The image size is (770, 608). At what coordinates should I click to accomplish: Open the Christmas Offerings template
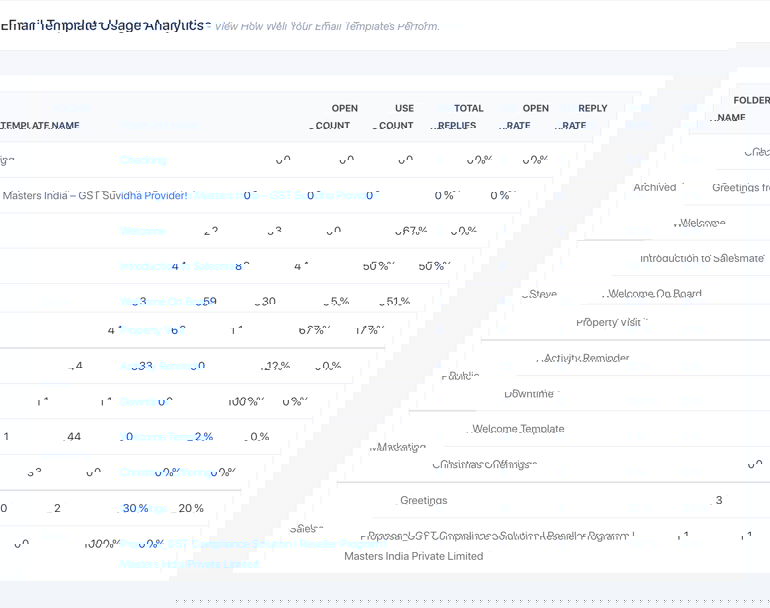pyautogui.click(x=485, y=464)
